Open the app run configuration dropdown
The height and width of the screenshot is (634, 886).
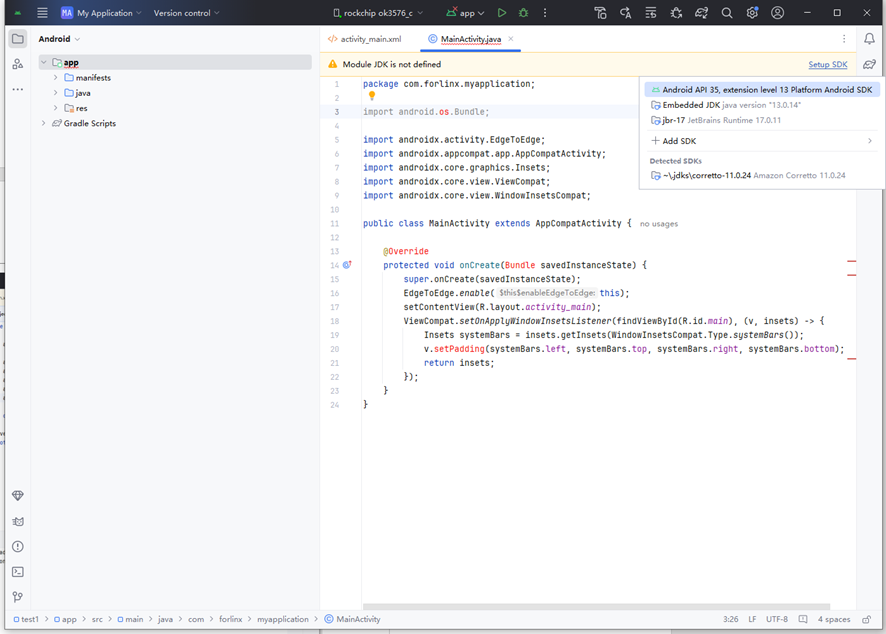[x=466, y=13]
